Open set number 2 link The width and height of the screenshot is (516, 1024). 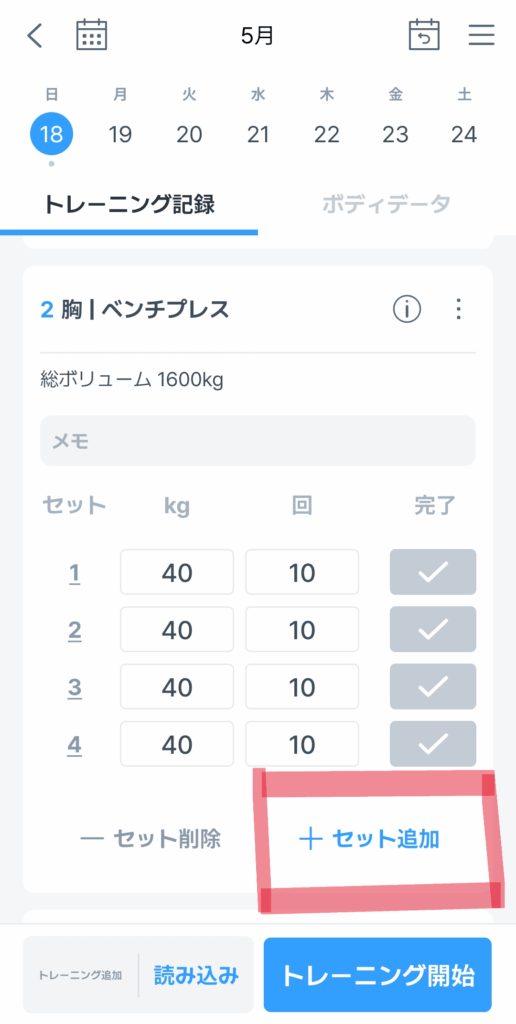[x=74, y=630]
